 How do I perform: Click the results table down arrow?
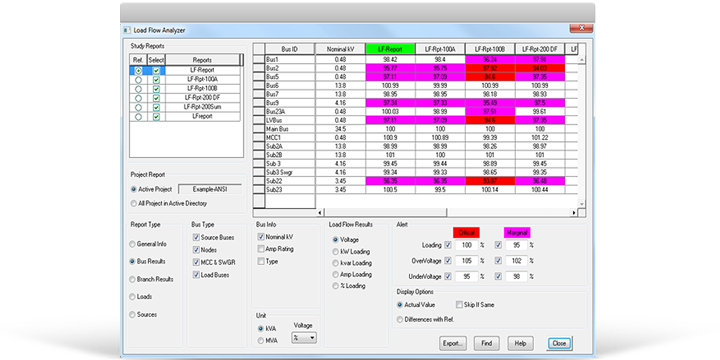[x=582, y=204]
